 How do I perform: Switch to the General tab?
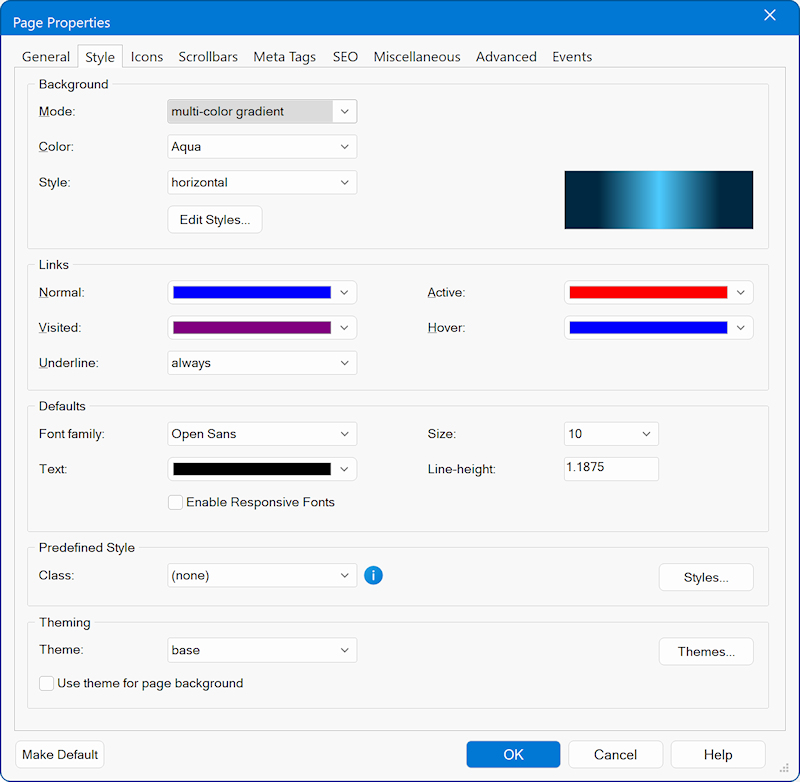coord(46,57)
